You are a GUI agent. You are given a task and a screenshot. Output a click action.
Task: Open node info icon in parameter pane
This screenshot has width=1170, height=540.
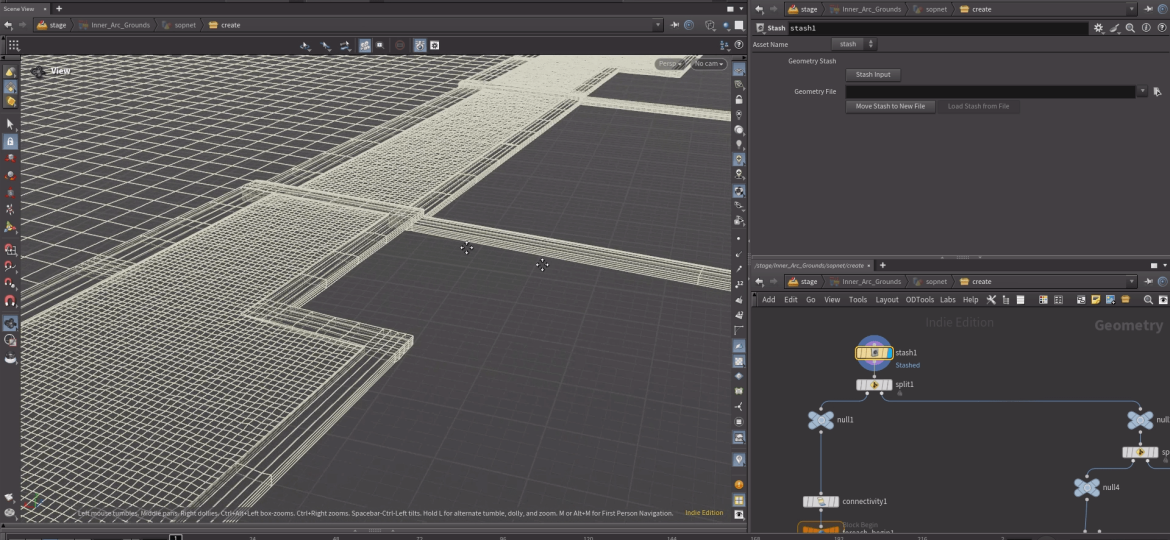[1145, 29]
